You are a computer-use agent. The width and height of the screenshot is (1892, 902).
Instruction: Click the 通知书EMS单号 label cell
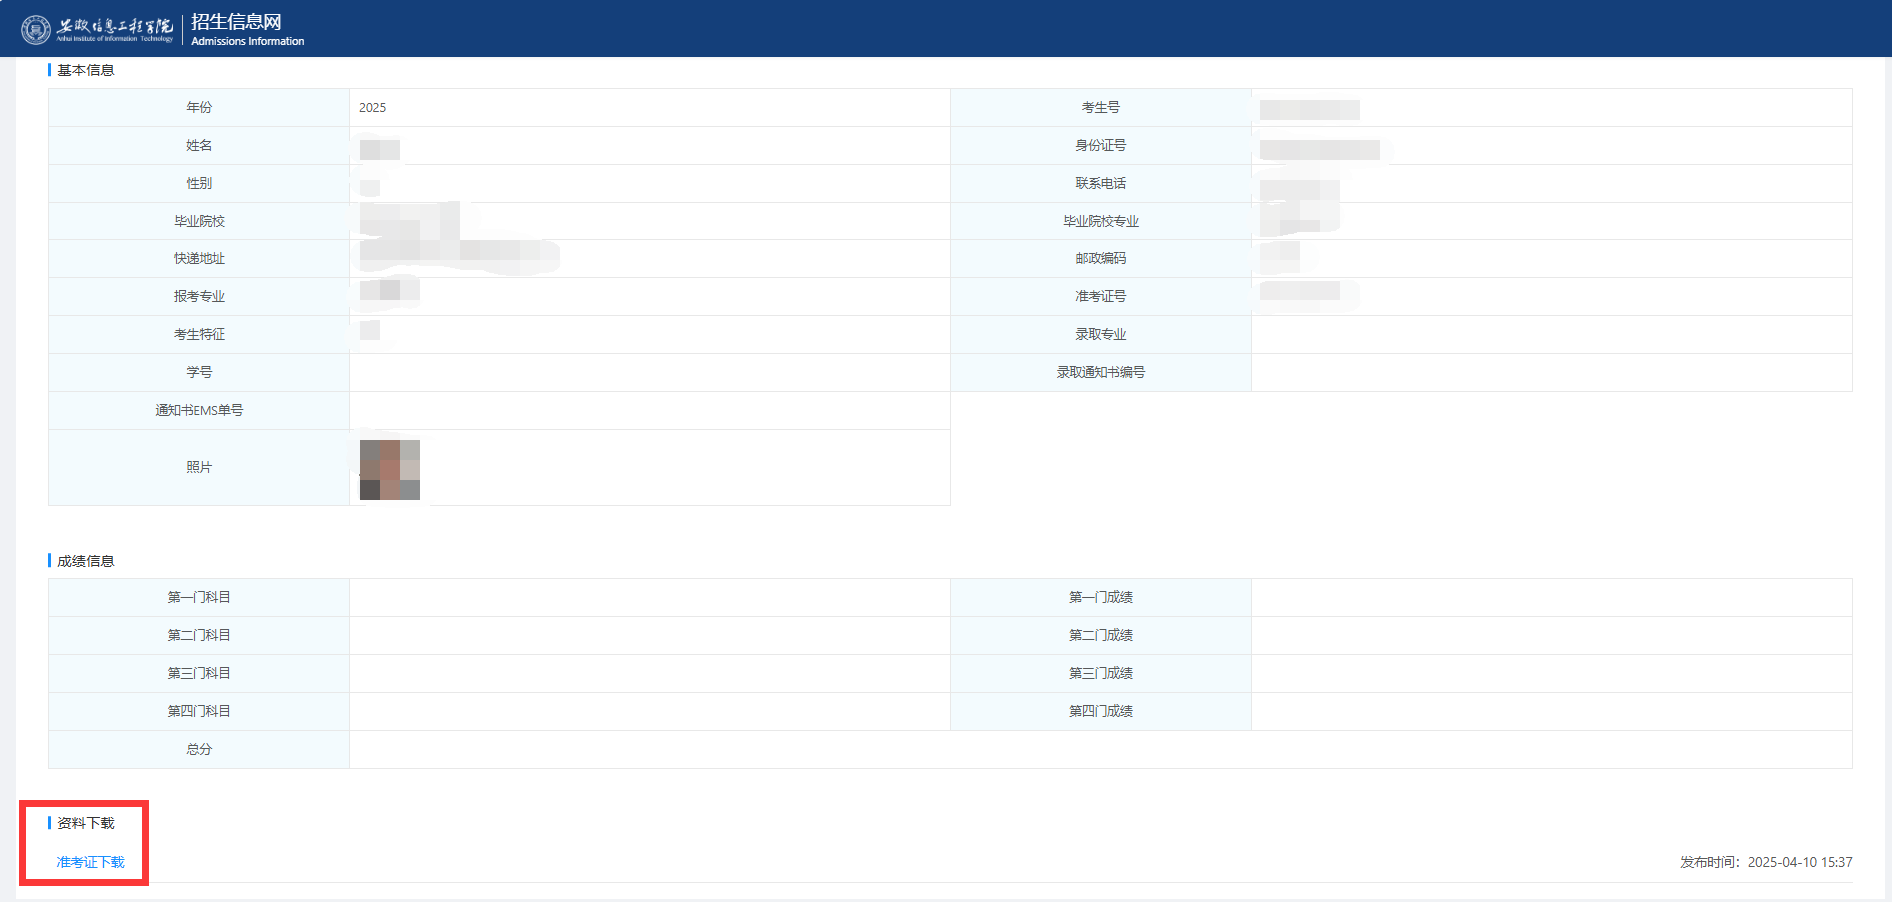tap(199, 411)
